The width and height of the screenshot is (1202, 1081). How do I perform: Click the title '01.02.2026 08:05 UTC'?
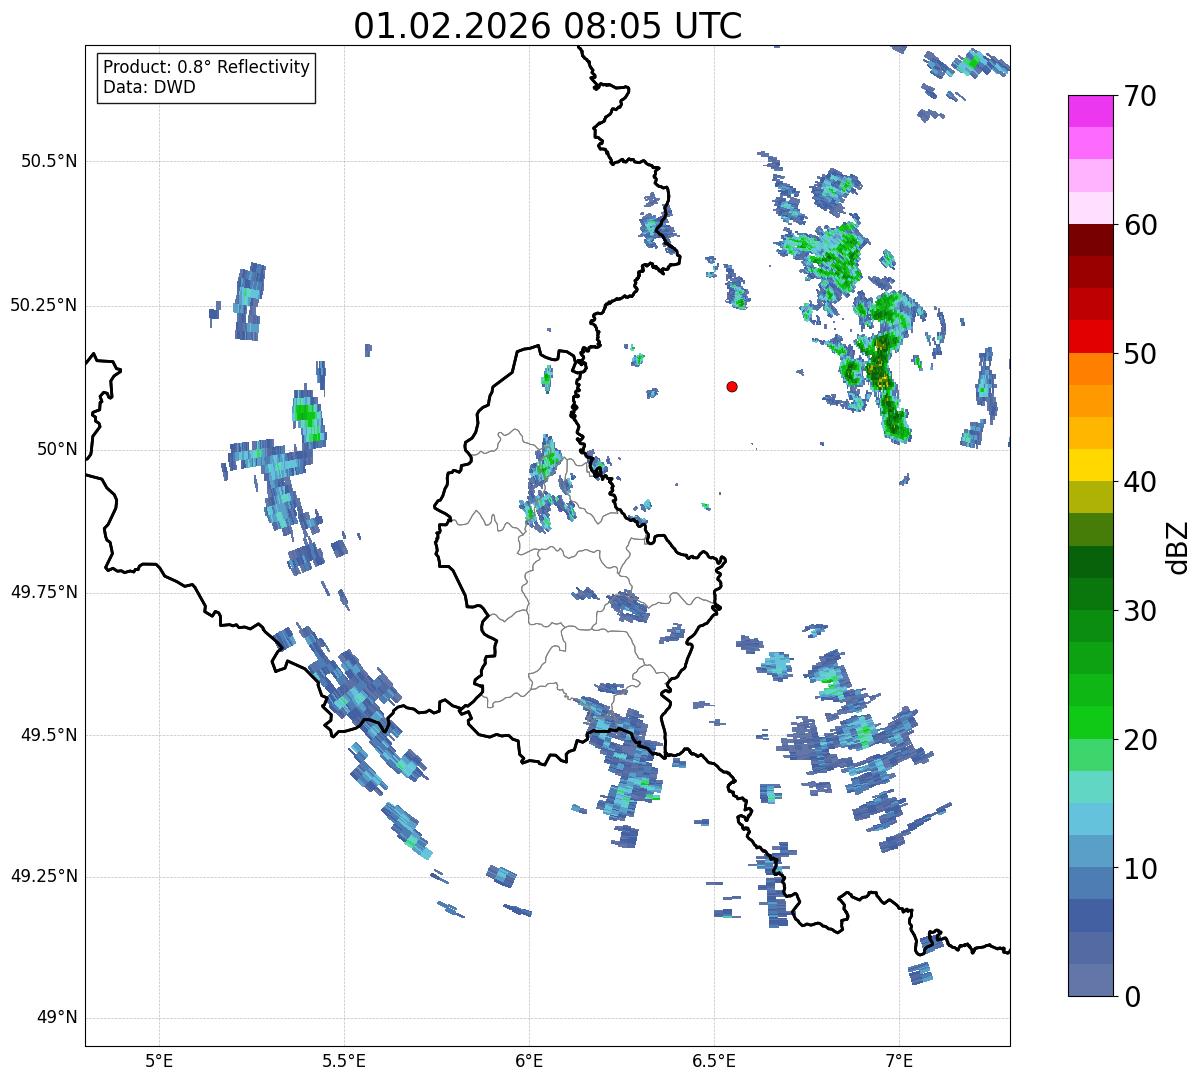[x=548, y=26]
